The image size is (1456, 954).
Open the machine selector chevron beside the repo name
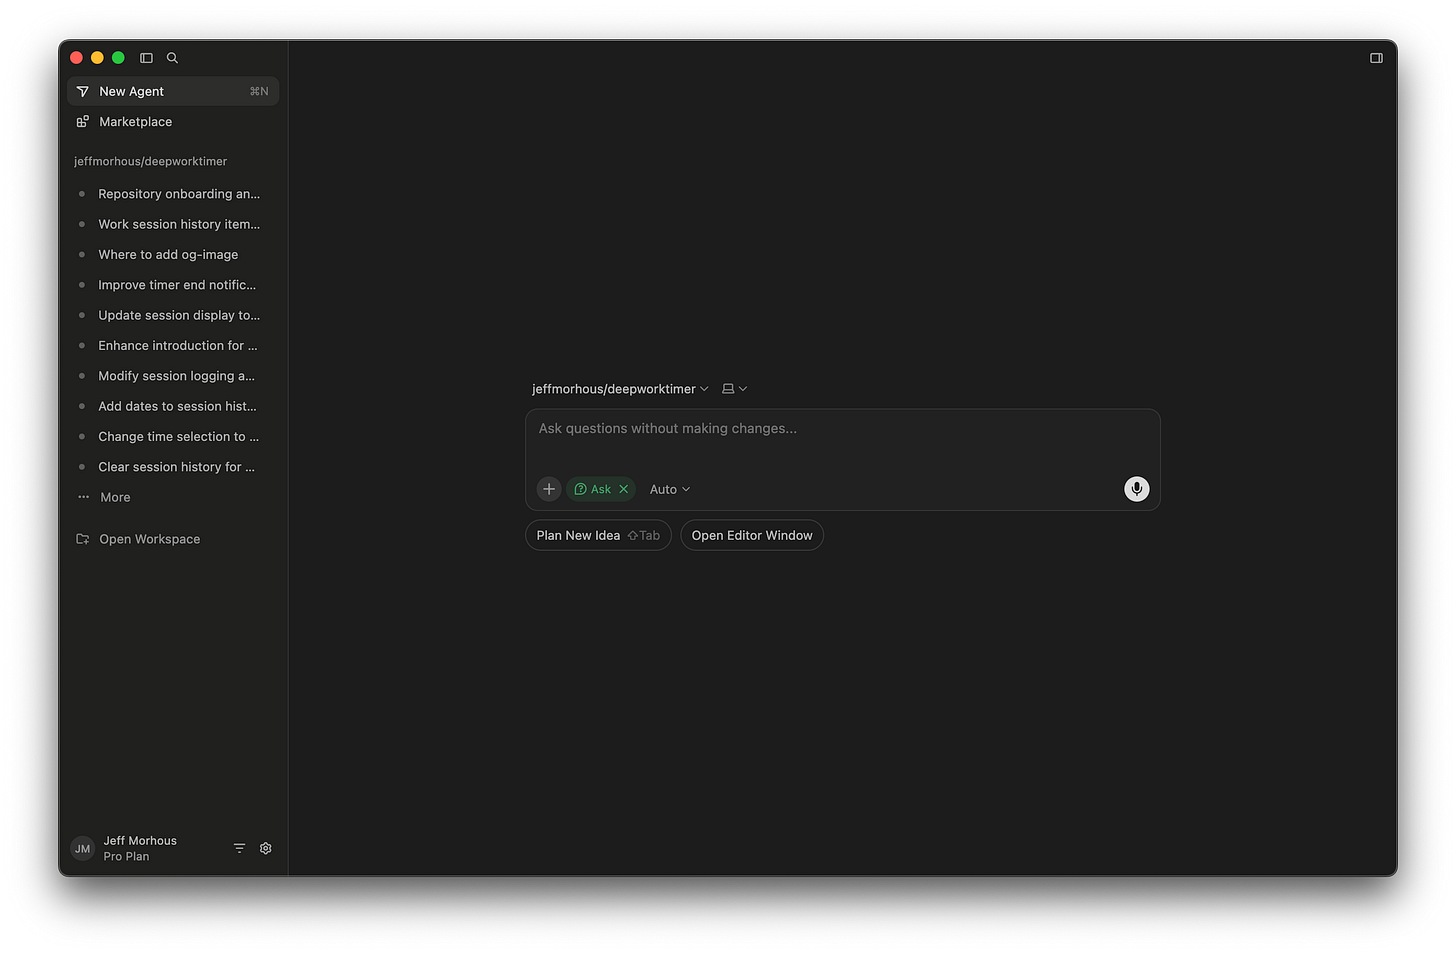[x=734, y=388]
